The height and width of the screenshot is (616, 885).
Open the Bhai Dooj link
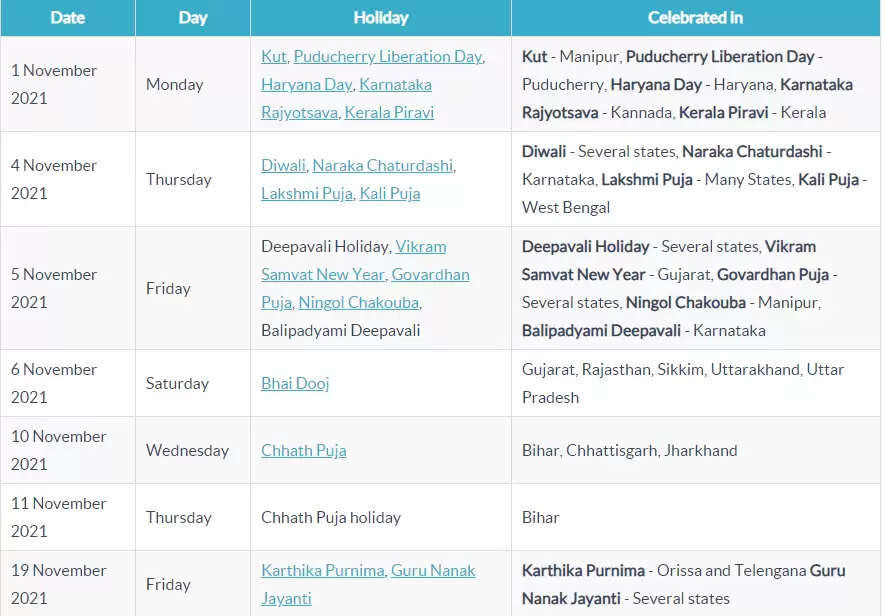(x=295, y=384)
